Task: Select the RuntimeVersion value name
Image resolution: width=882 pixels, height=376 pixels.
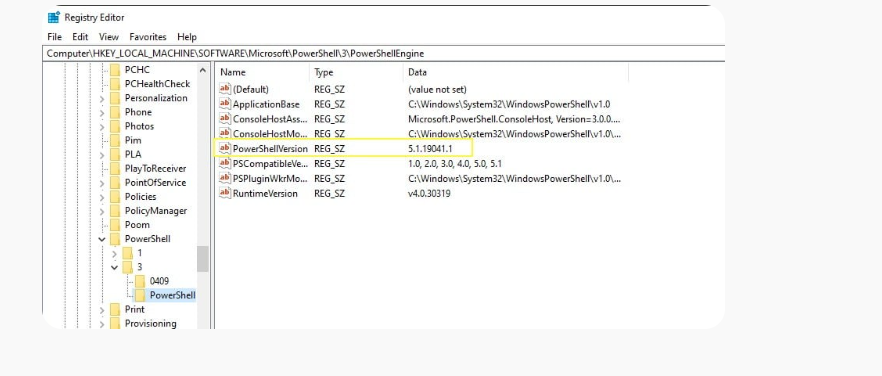Action: pos(266,193)
